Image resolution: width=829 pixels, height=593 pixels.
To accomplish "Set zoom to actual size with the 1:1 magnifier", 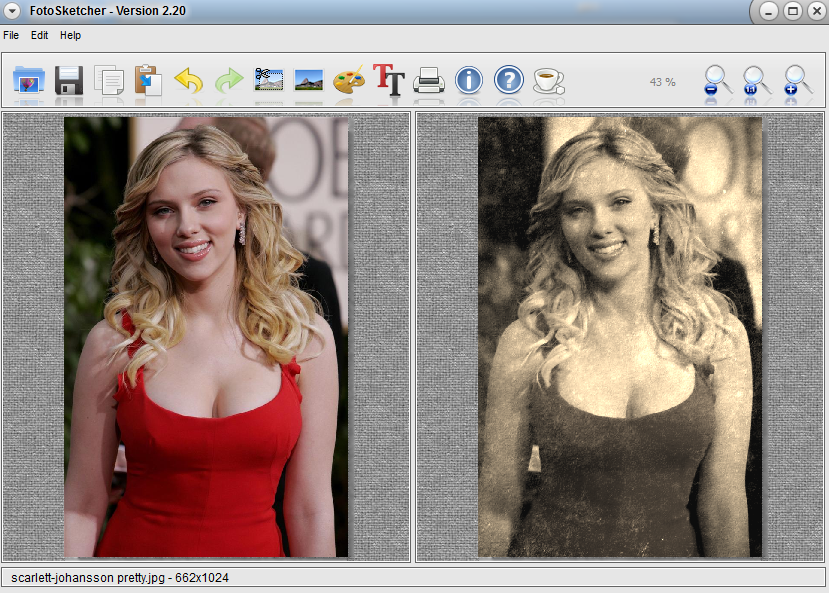I will pos(757,80).
